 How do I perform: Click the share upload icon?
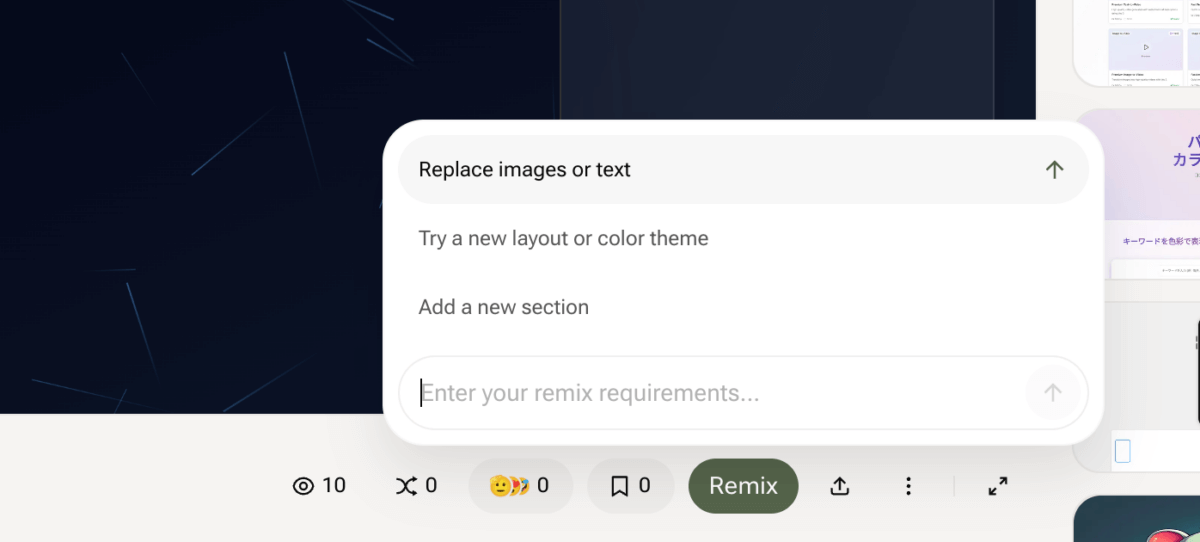840,486
